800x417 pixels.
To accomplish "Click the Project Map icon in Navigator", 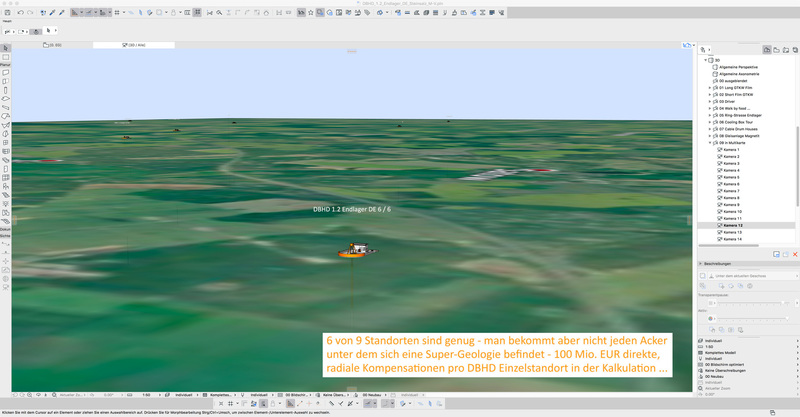I will click(x=766, y=48).
